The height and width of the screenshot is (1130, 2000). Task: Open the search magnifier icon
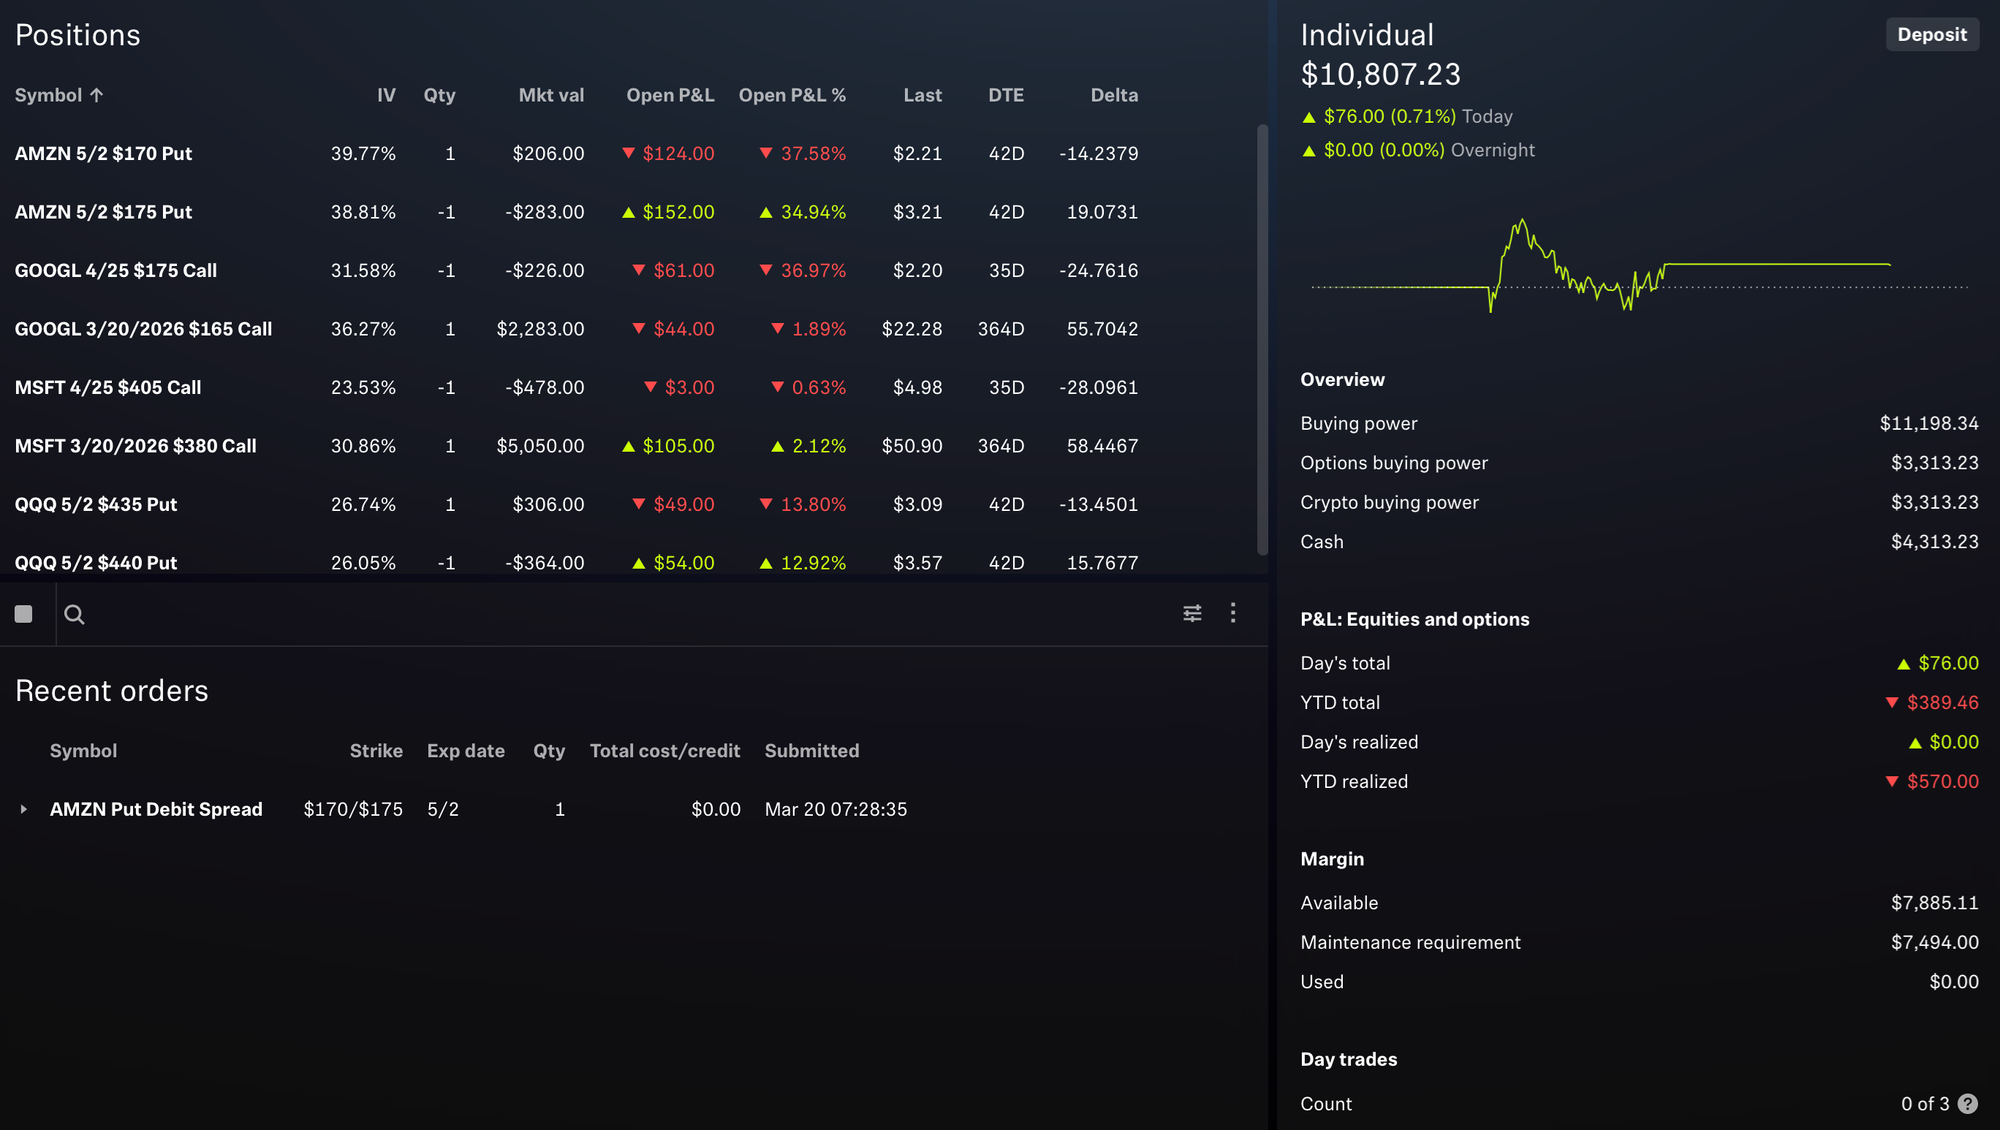coord(74,614)
